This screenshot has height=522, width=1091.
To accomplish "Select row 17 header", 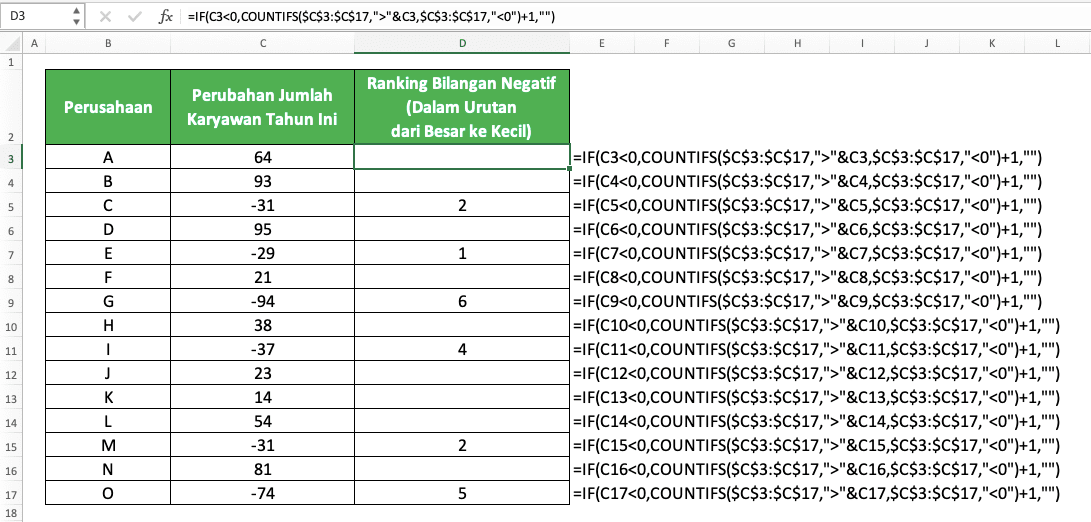I will [11, 493].
